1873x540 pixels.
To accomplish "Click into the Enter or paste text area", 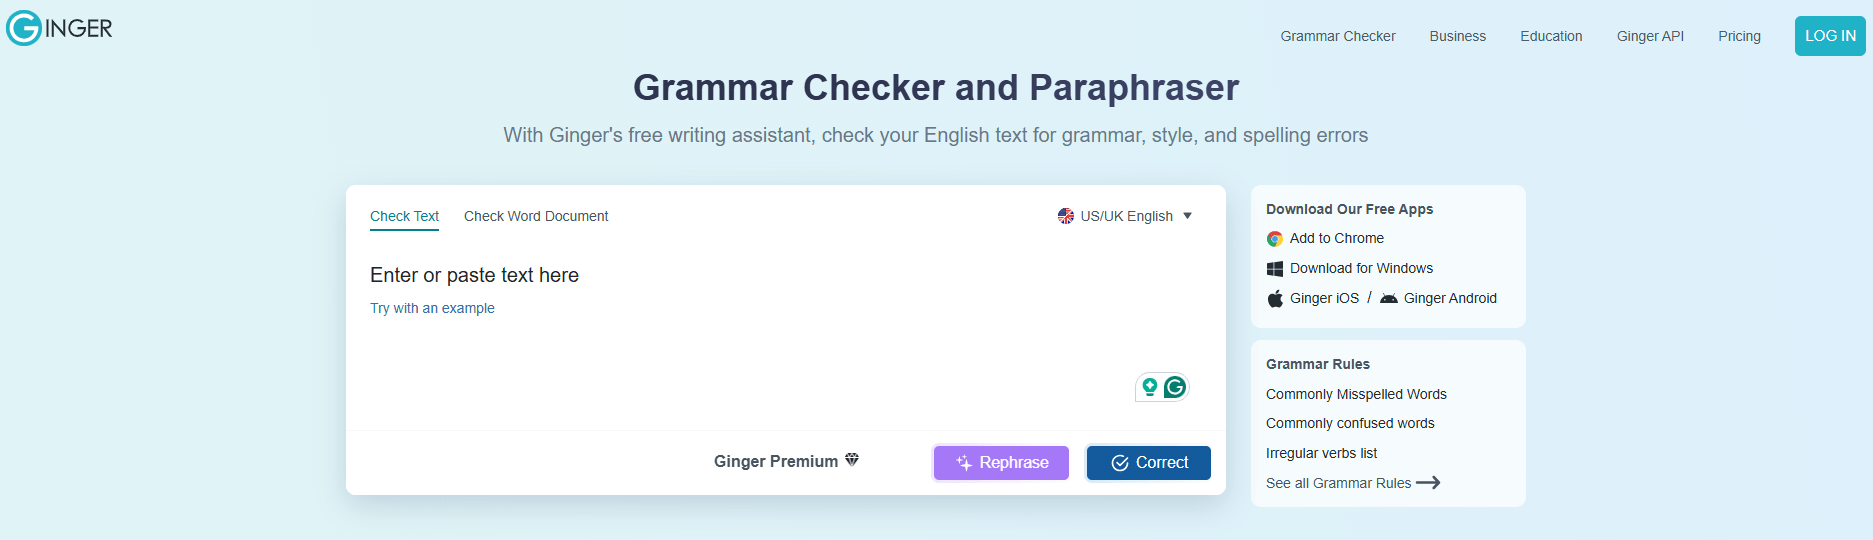I will coord(785,330).
